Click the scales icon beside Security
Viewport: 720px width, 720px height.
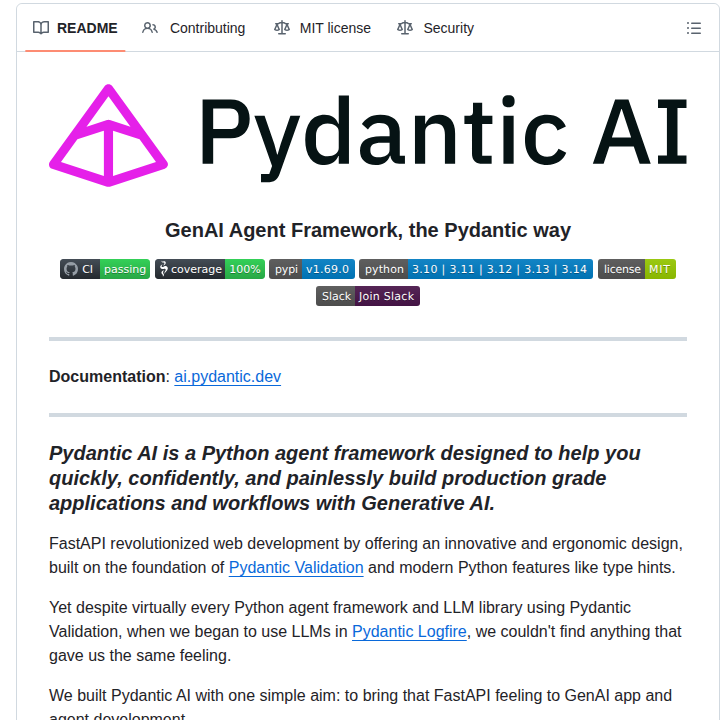(x=405, y=28)
